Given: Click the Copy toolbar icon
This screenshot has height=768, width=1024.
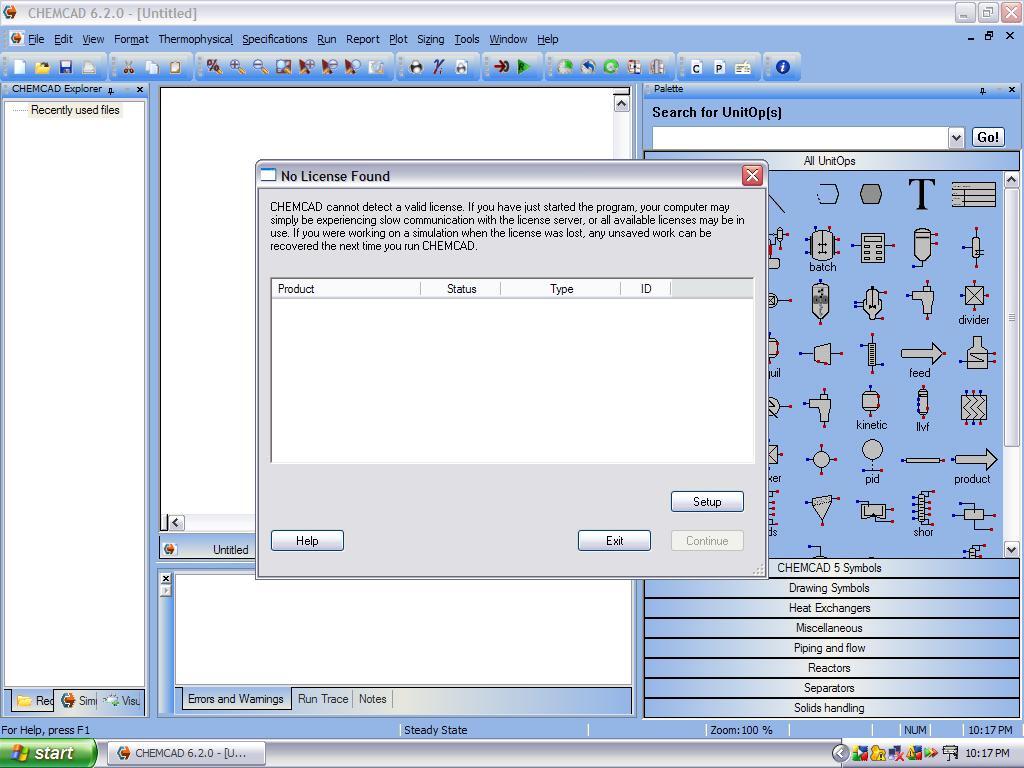Looking at the screenshot, I should (x=152, y=67).
